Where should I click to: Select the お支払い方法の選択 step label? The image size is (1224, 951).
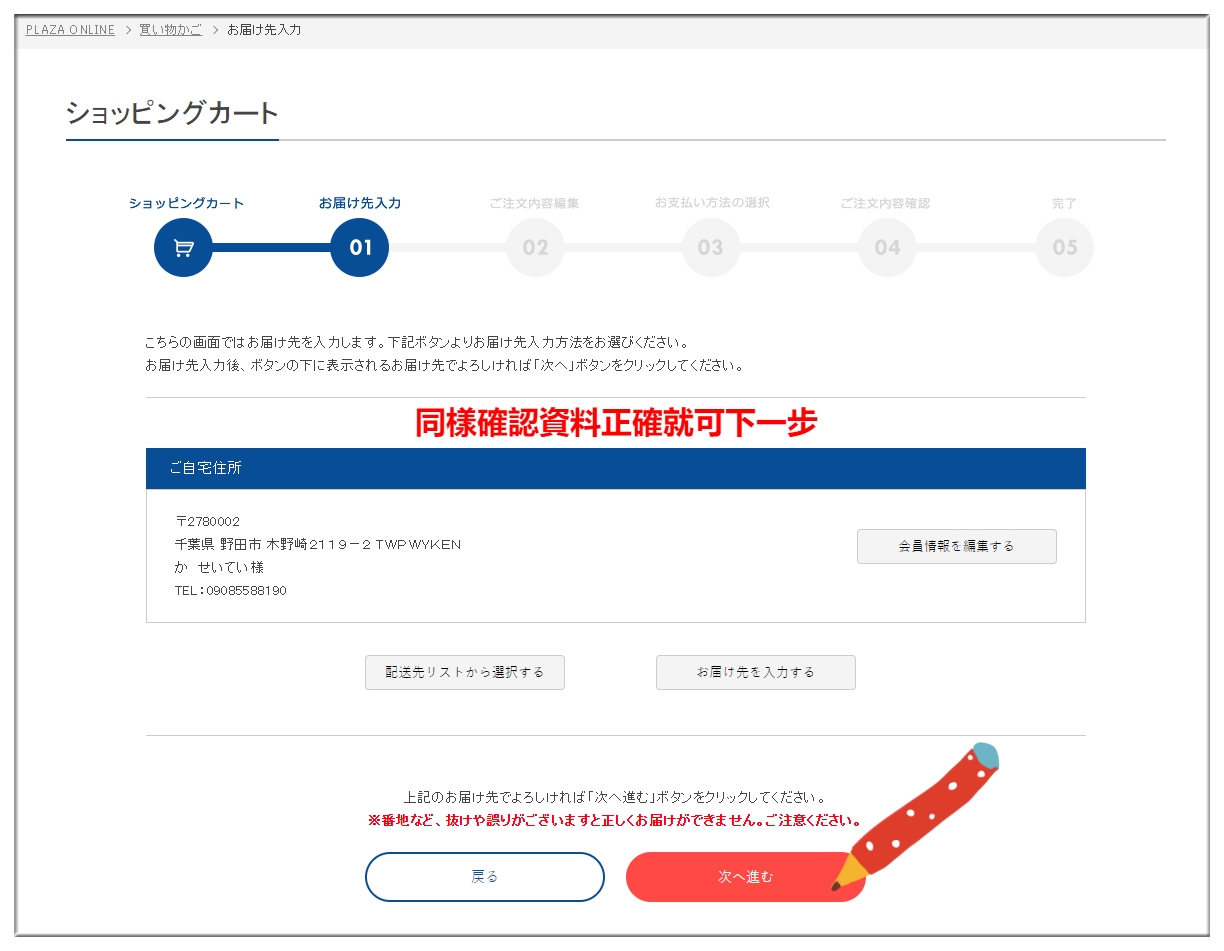click(x=711, y=203)
